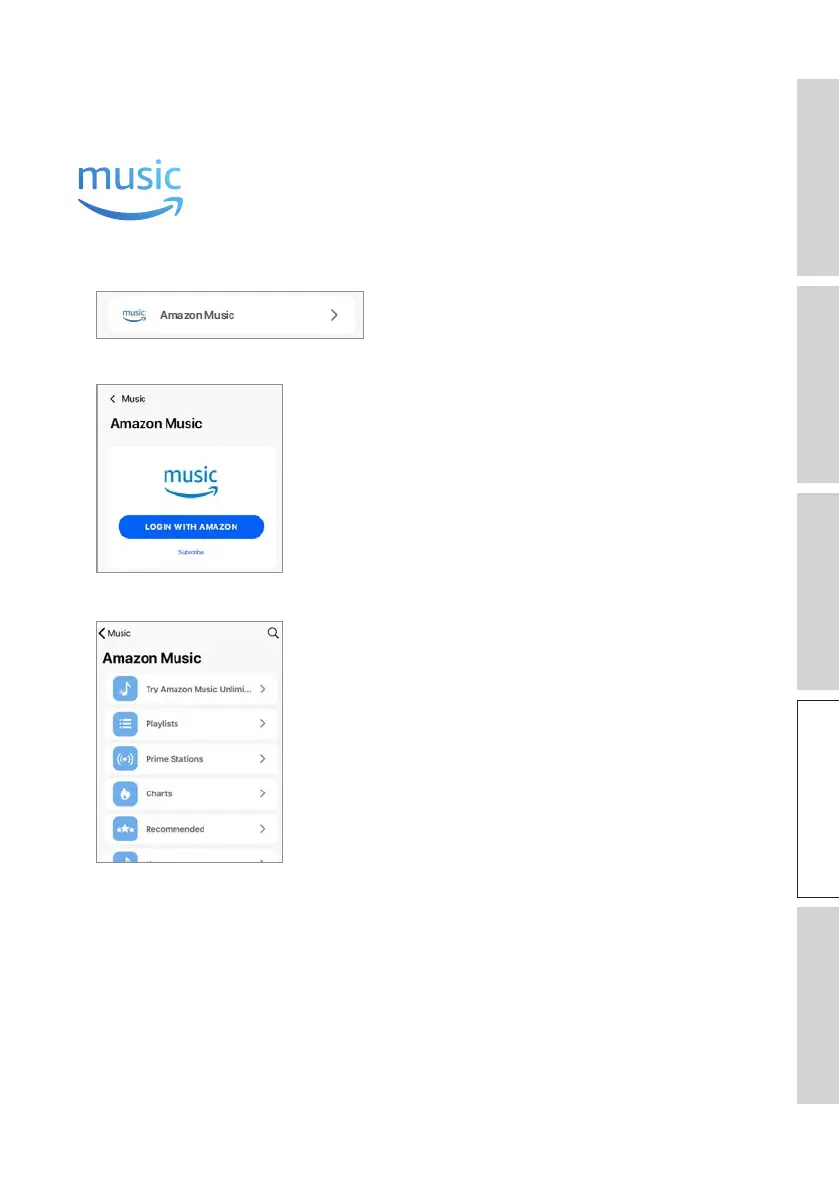
Task: Open the chevron on the Amazon Music service row
Action: point(334,315)
